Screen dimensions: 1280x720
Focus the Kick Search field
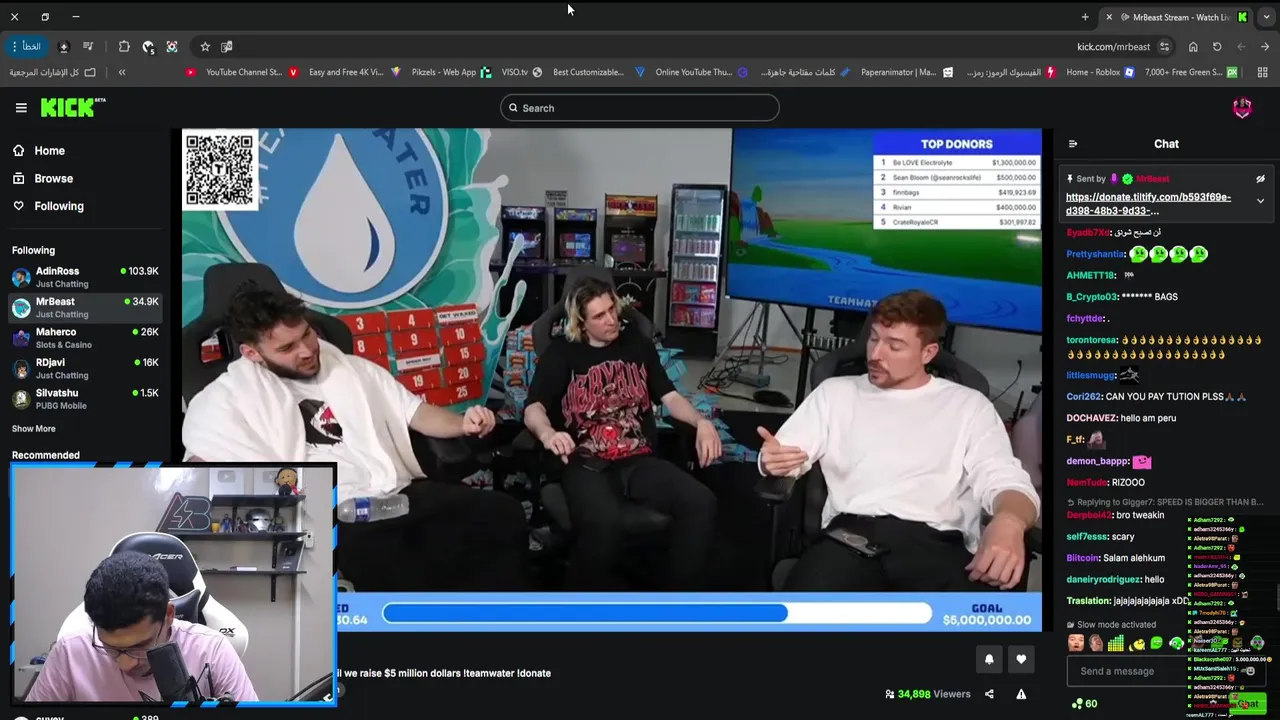(x=640, y=108)
